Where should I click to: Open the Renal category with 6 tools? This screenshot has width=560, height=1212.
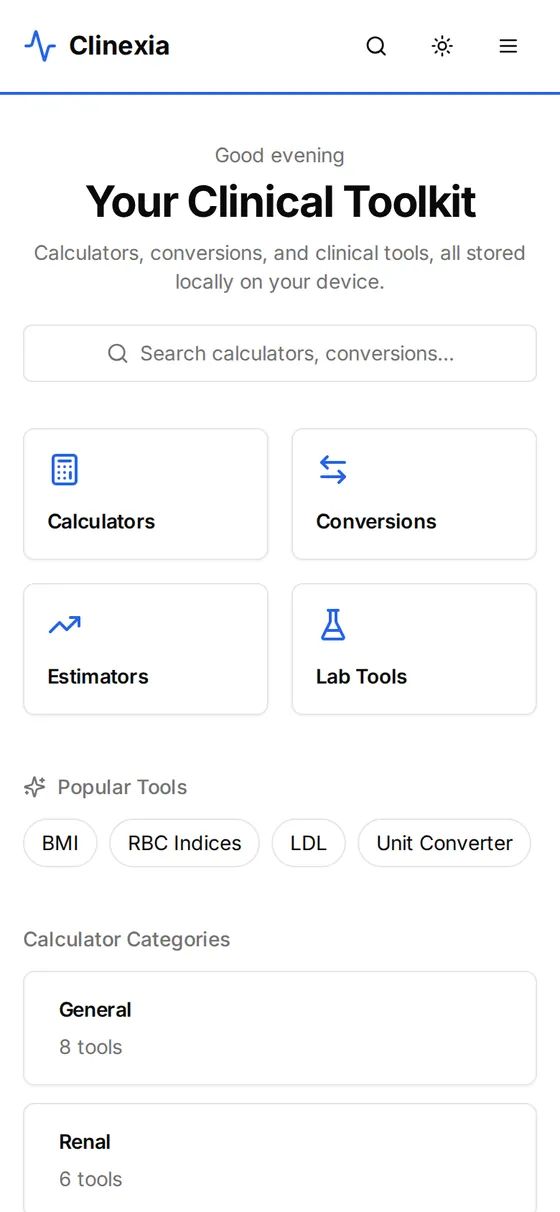pos(280,1158)
